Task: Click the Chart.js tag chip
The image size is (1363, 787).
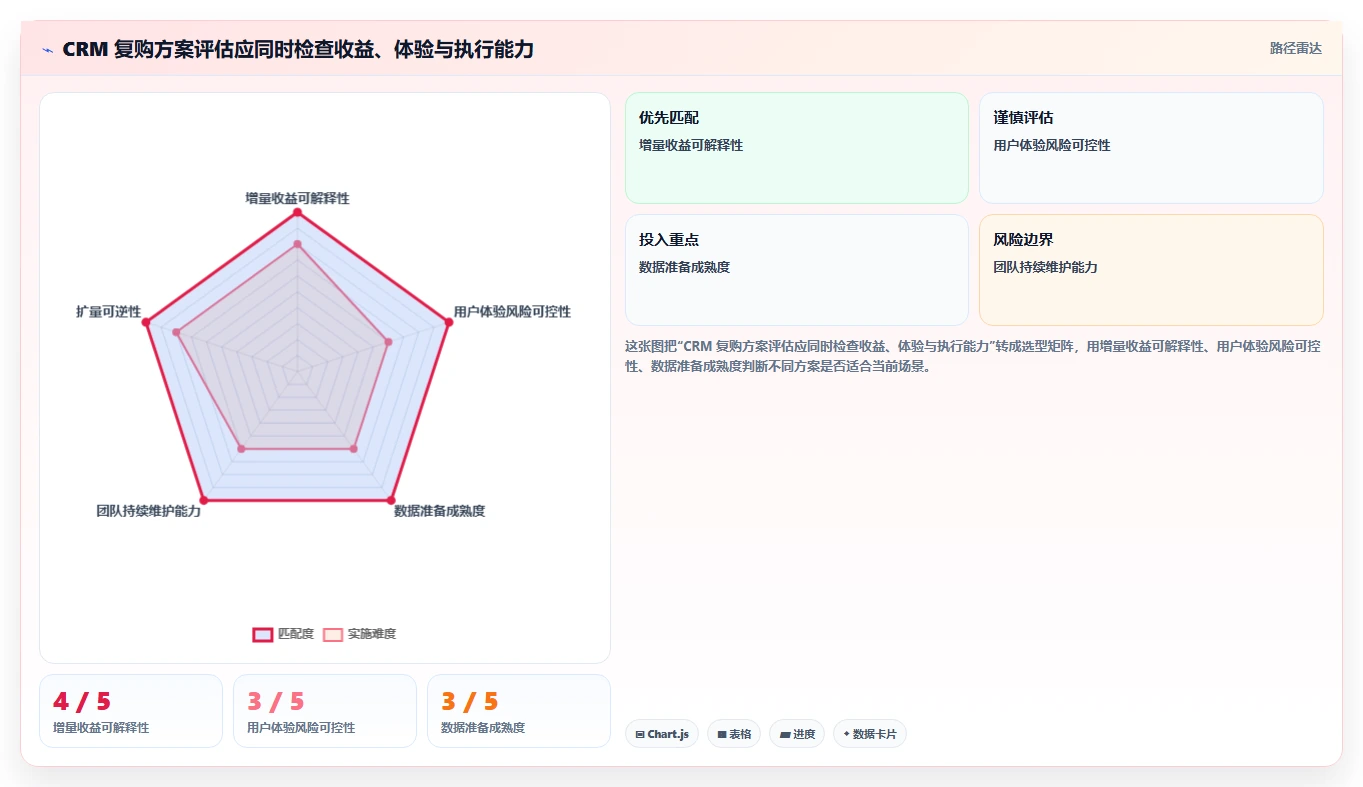Action: (x=662, y=734)
